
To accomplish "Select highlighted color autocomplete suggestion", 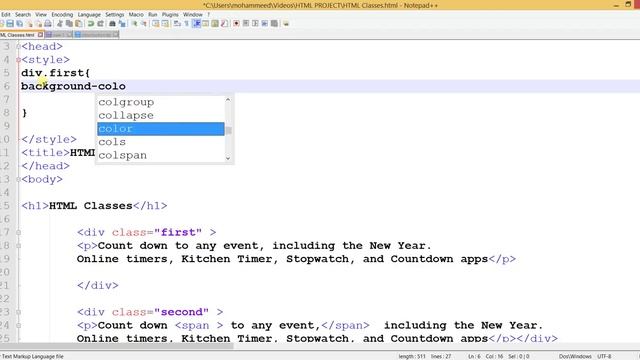I will 161,129.
